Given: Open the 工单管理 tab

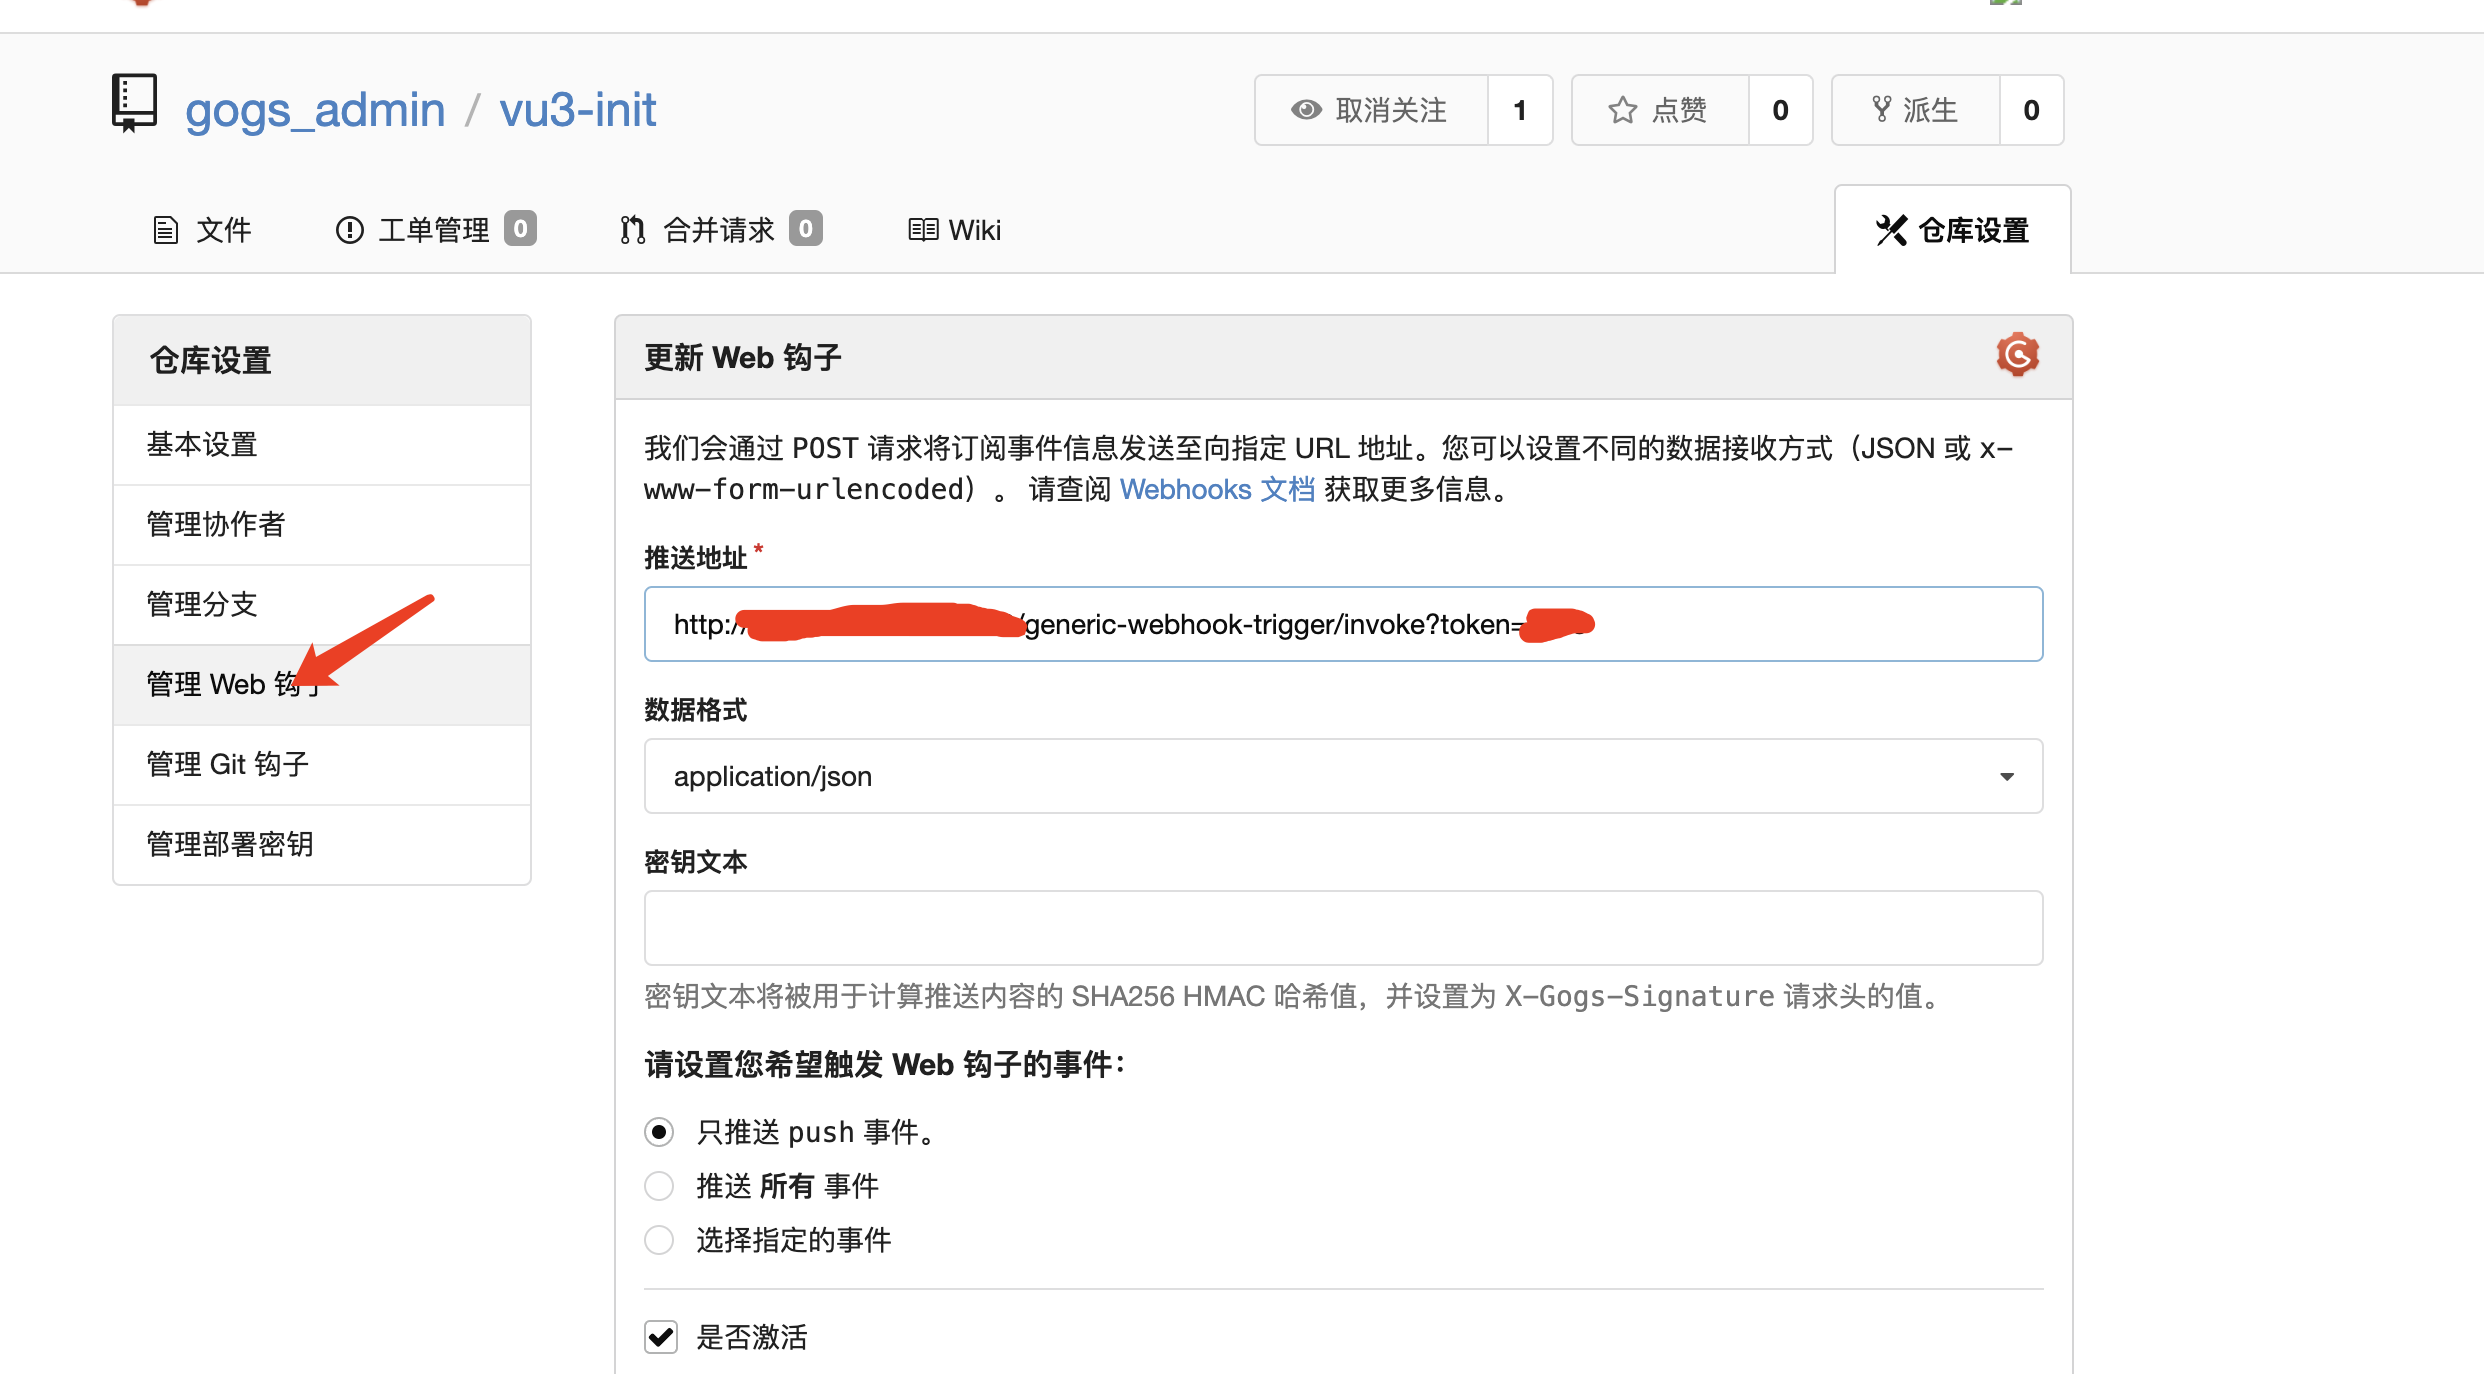Looking at the screenshot, I should pos(436,230).
